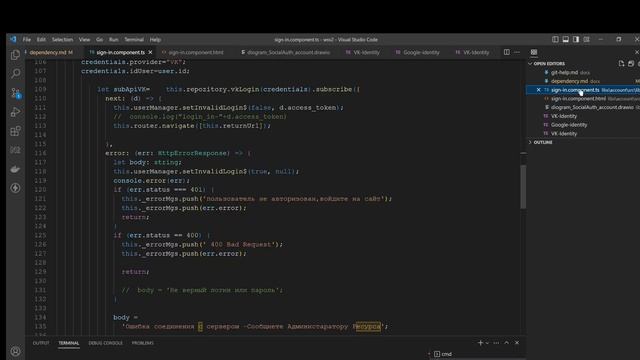This screenshot has height=360, width=640.
Task: Open the Extensions view
Action: click(x=15, y=131)
